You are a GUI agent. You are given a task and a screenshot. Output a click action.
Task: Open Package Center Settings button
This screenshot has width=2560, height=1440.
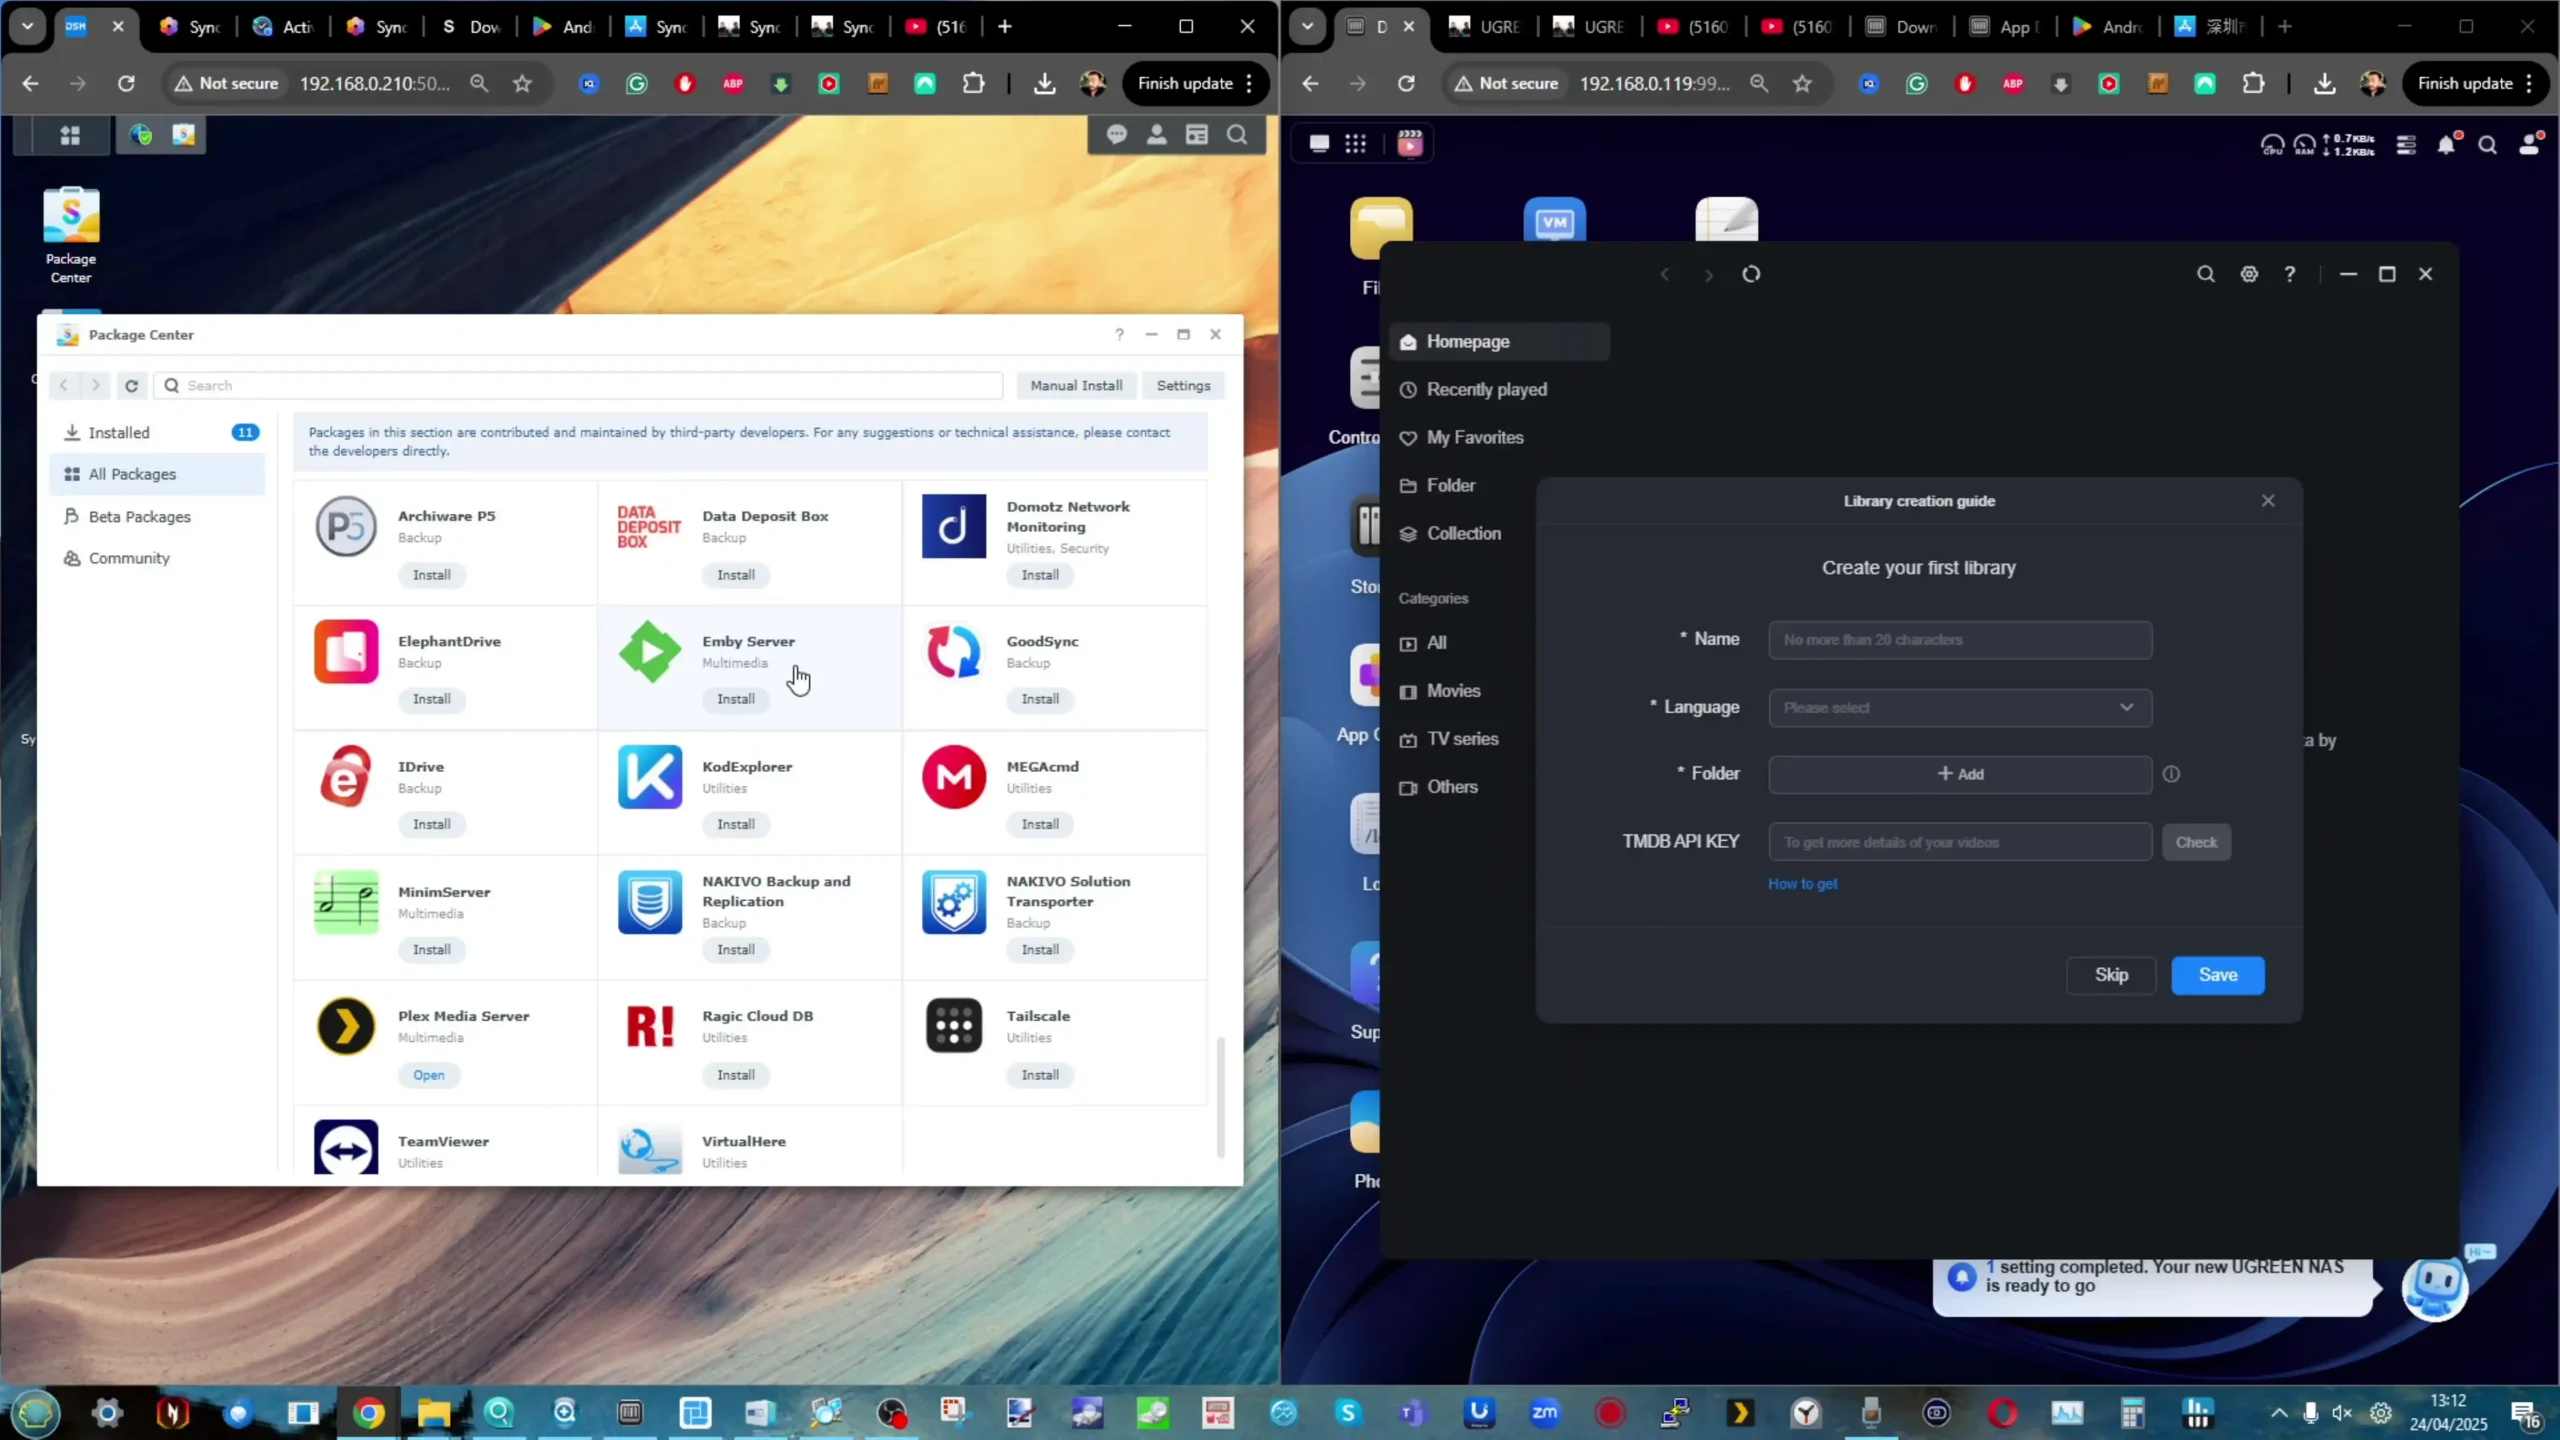click(x=1183, y=385)
